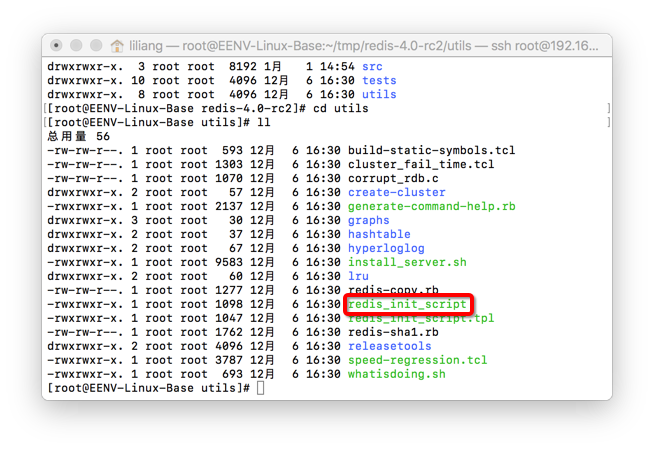Click redis_init_script.tpl file name
The height and width of the screenshot is (450, 654).
[x=421, y=319]
